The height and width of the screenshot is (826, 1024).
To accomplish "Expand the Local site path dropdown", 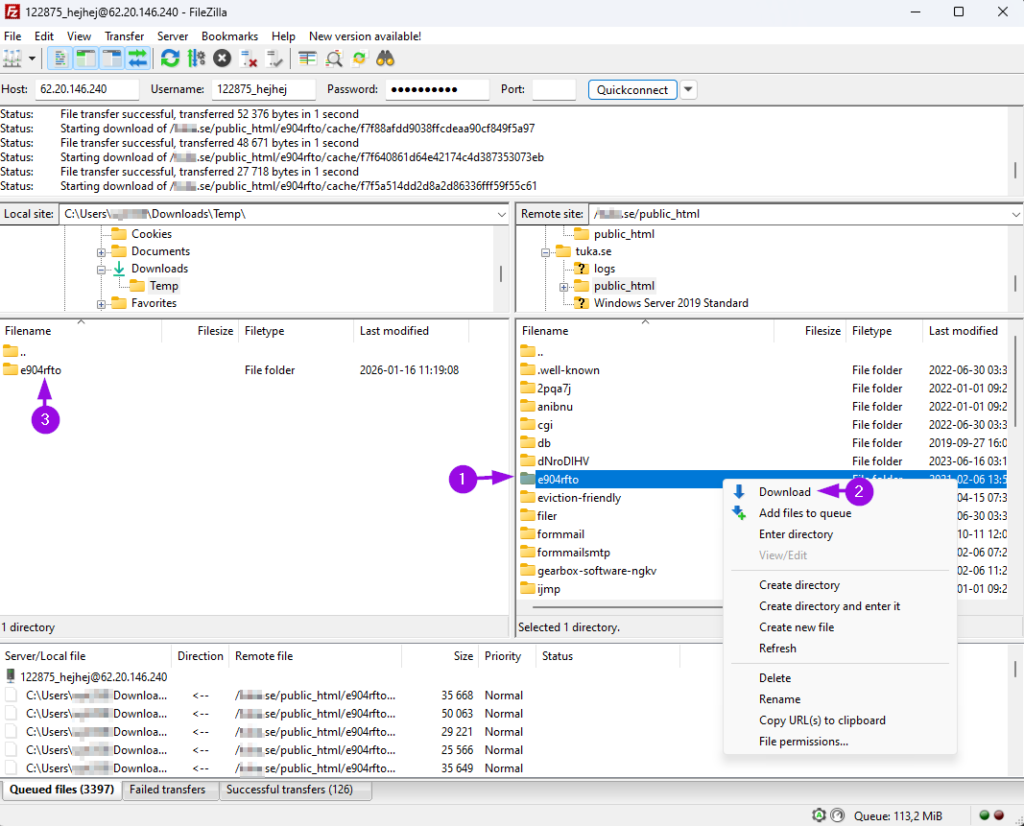I will 501,214.
